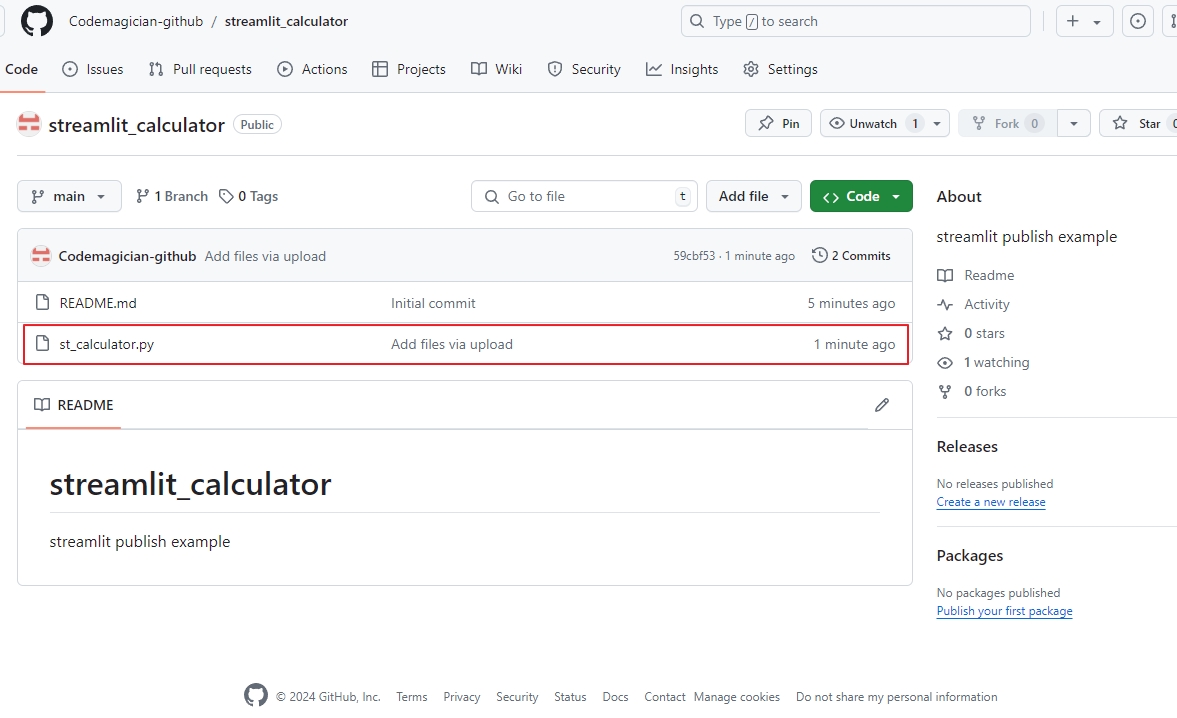Switch to the Code tab
The image size is (1177, 718).
pyautogui.click(x=21, y=69)
